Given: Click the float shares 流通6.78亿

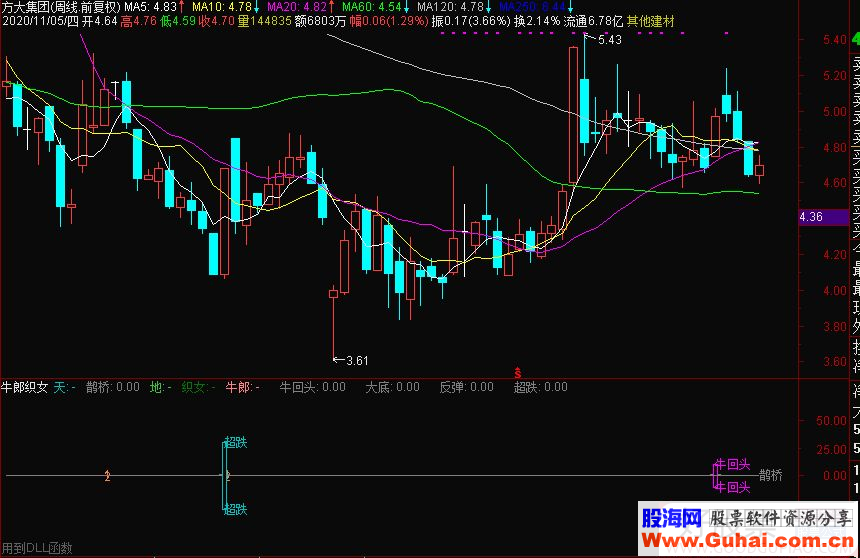Looking at the screenshot, I should click(x=593, y=21).
